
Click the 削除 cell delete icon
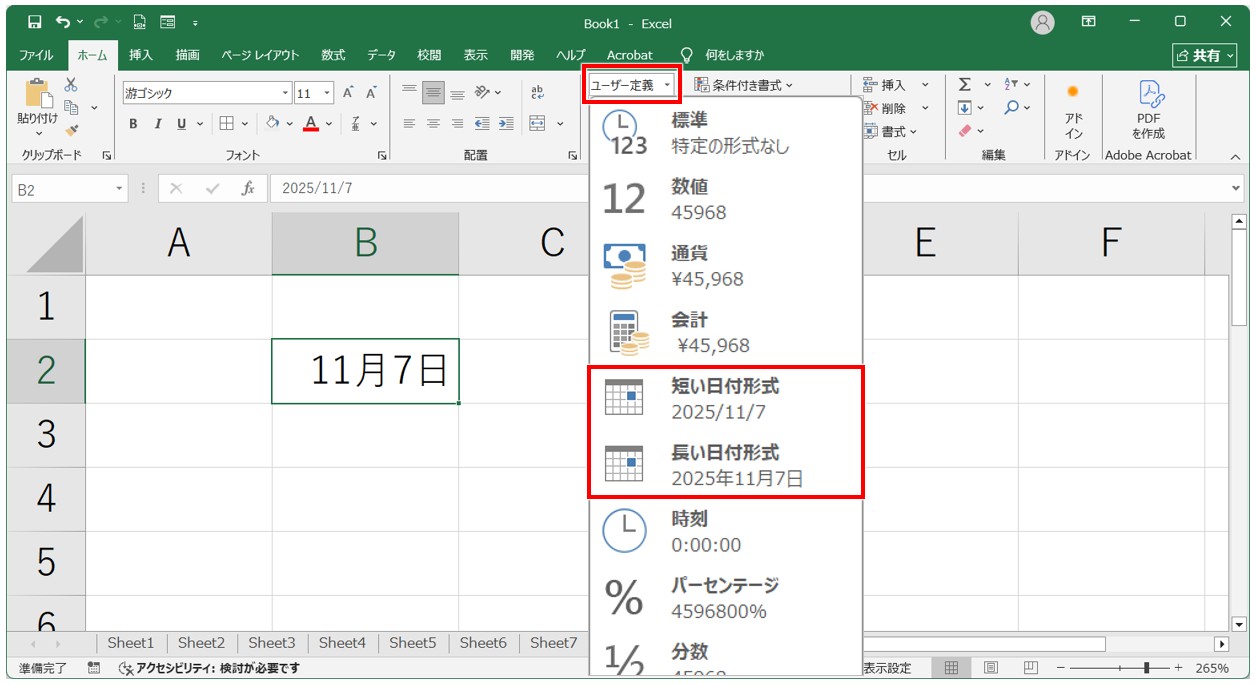pyautogui.click(x=868, y=107)
